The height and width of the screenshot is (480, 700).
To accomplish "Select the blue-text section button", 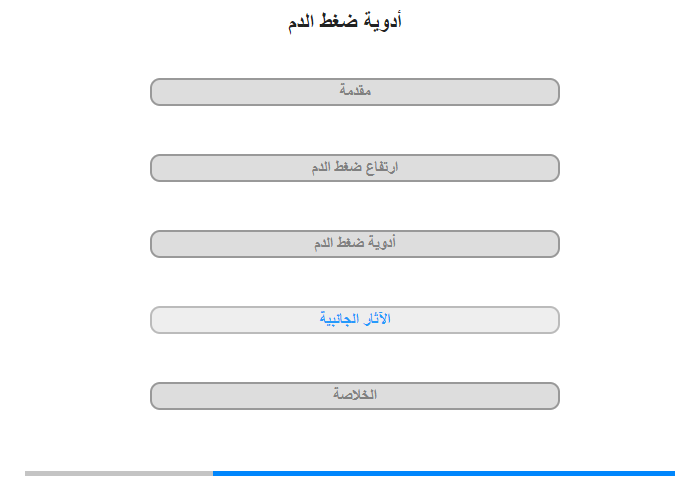I will [355, 320].
